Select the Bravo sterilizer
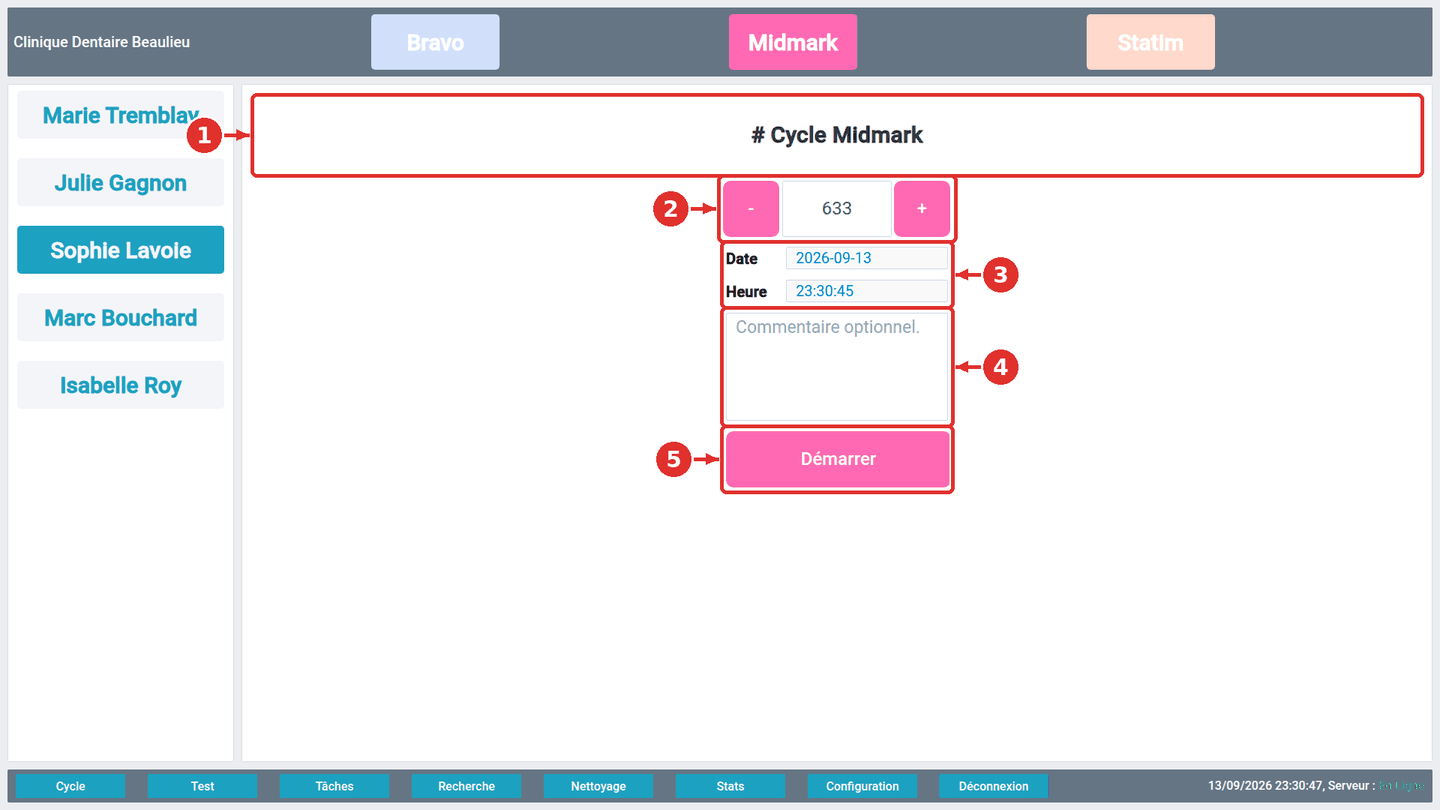The image size is (1440, 810). [435, 42]
